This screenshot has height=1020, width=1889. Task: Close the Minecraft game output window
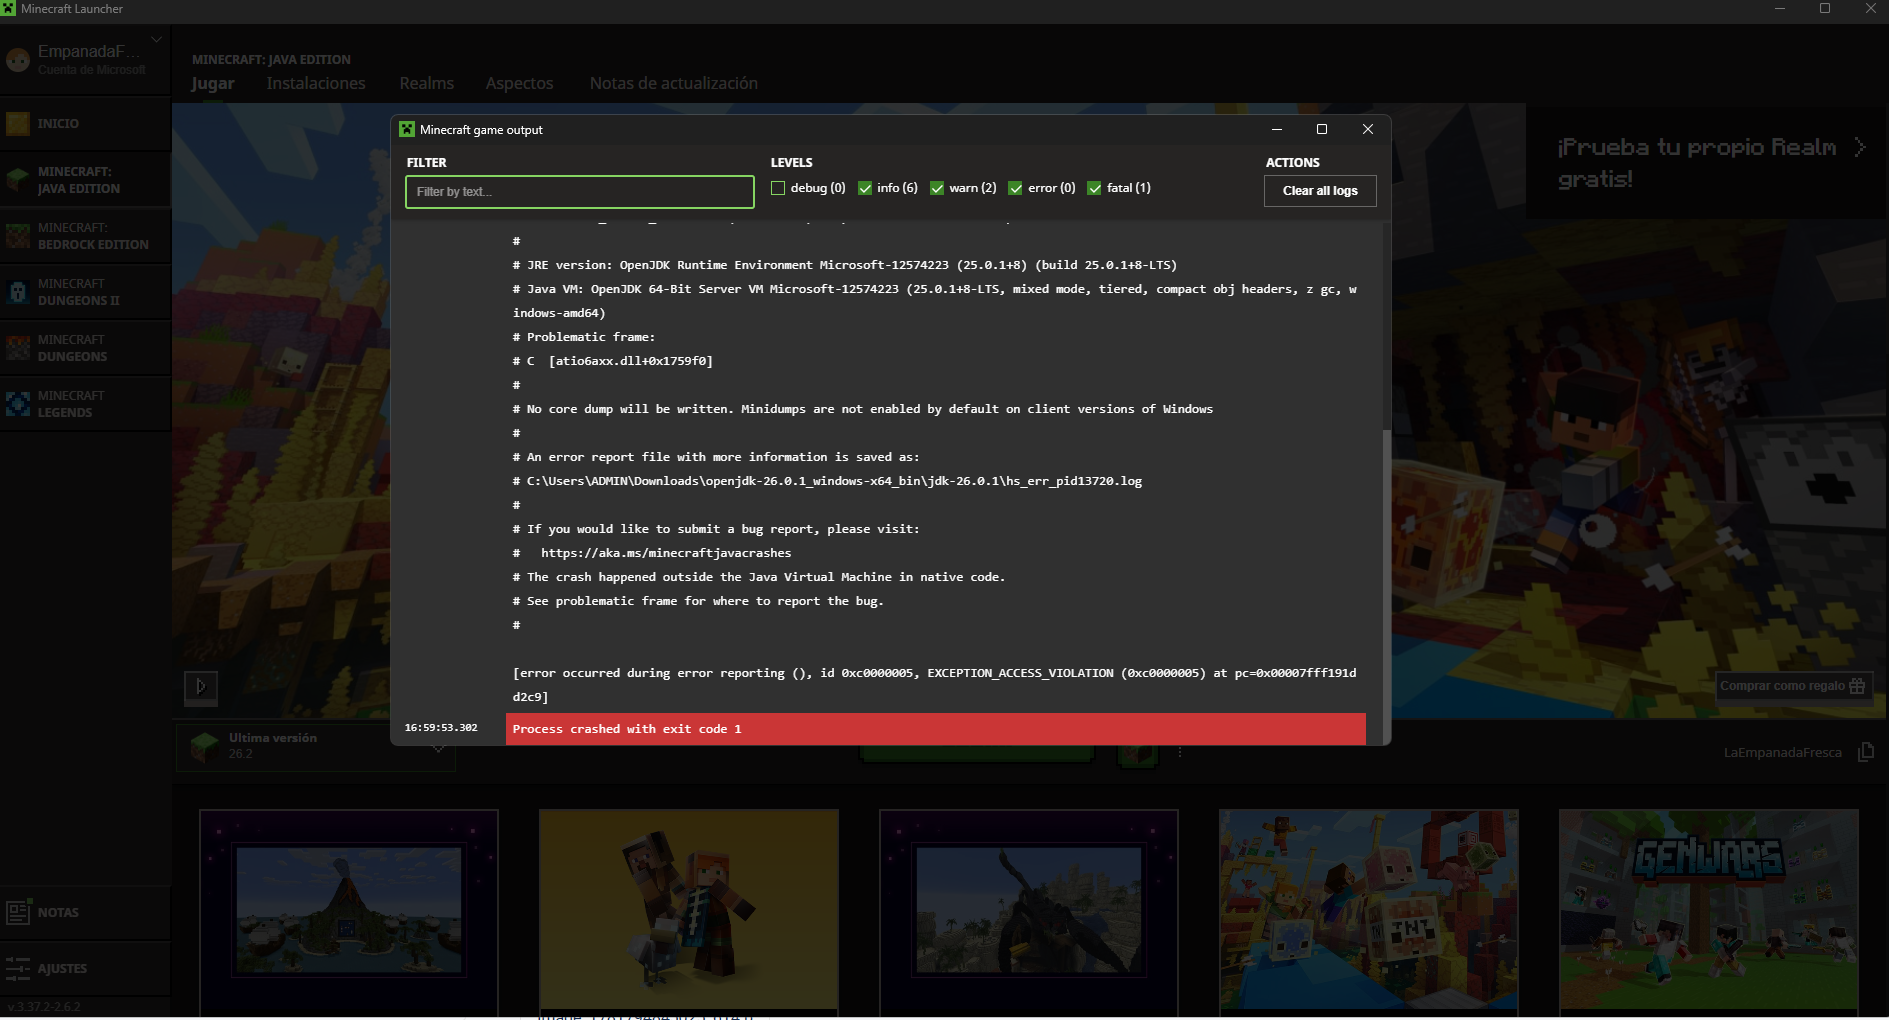(x=1368, y=129)
